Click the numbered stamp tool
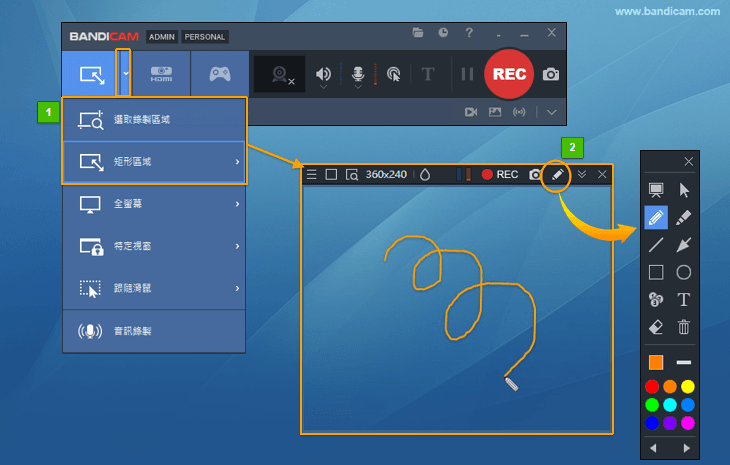This screenshot has height=465, width=730. pyautogui.click(x=656, y=299)
